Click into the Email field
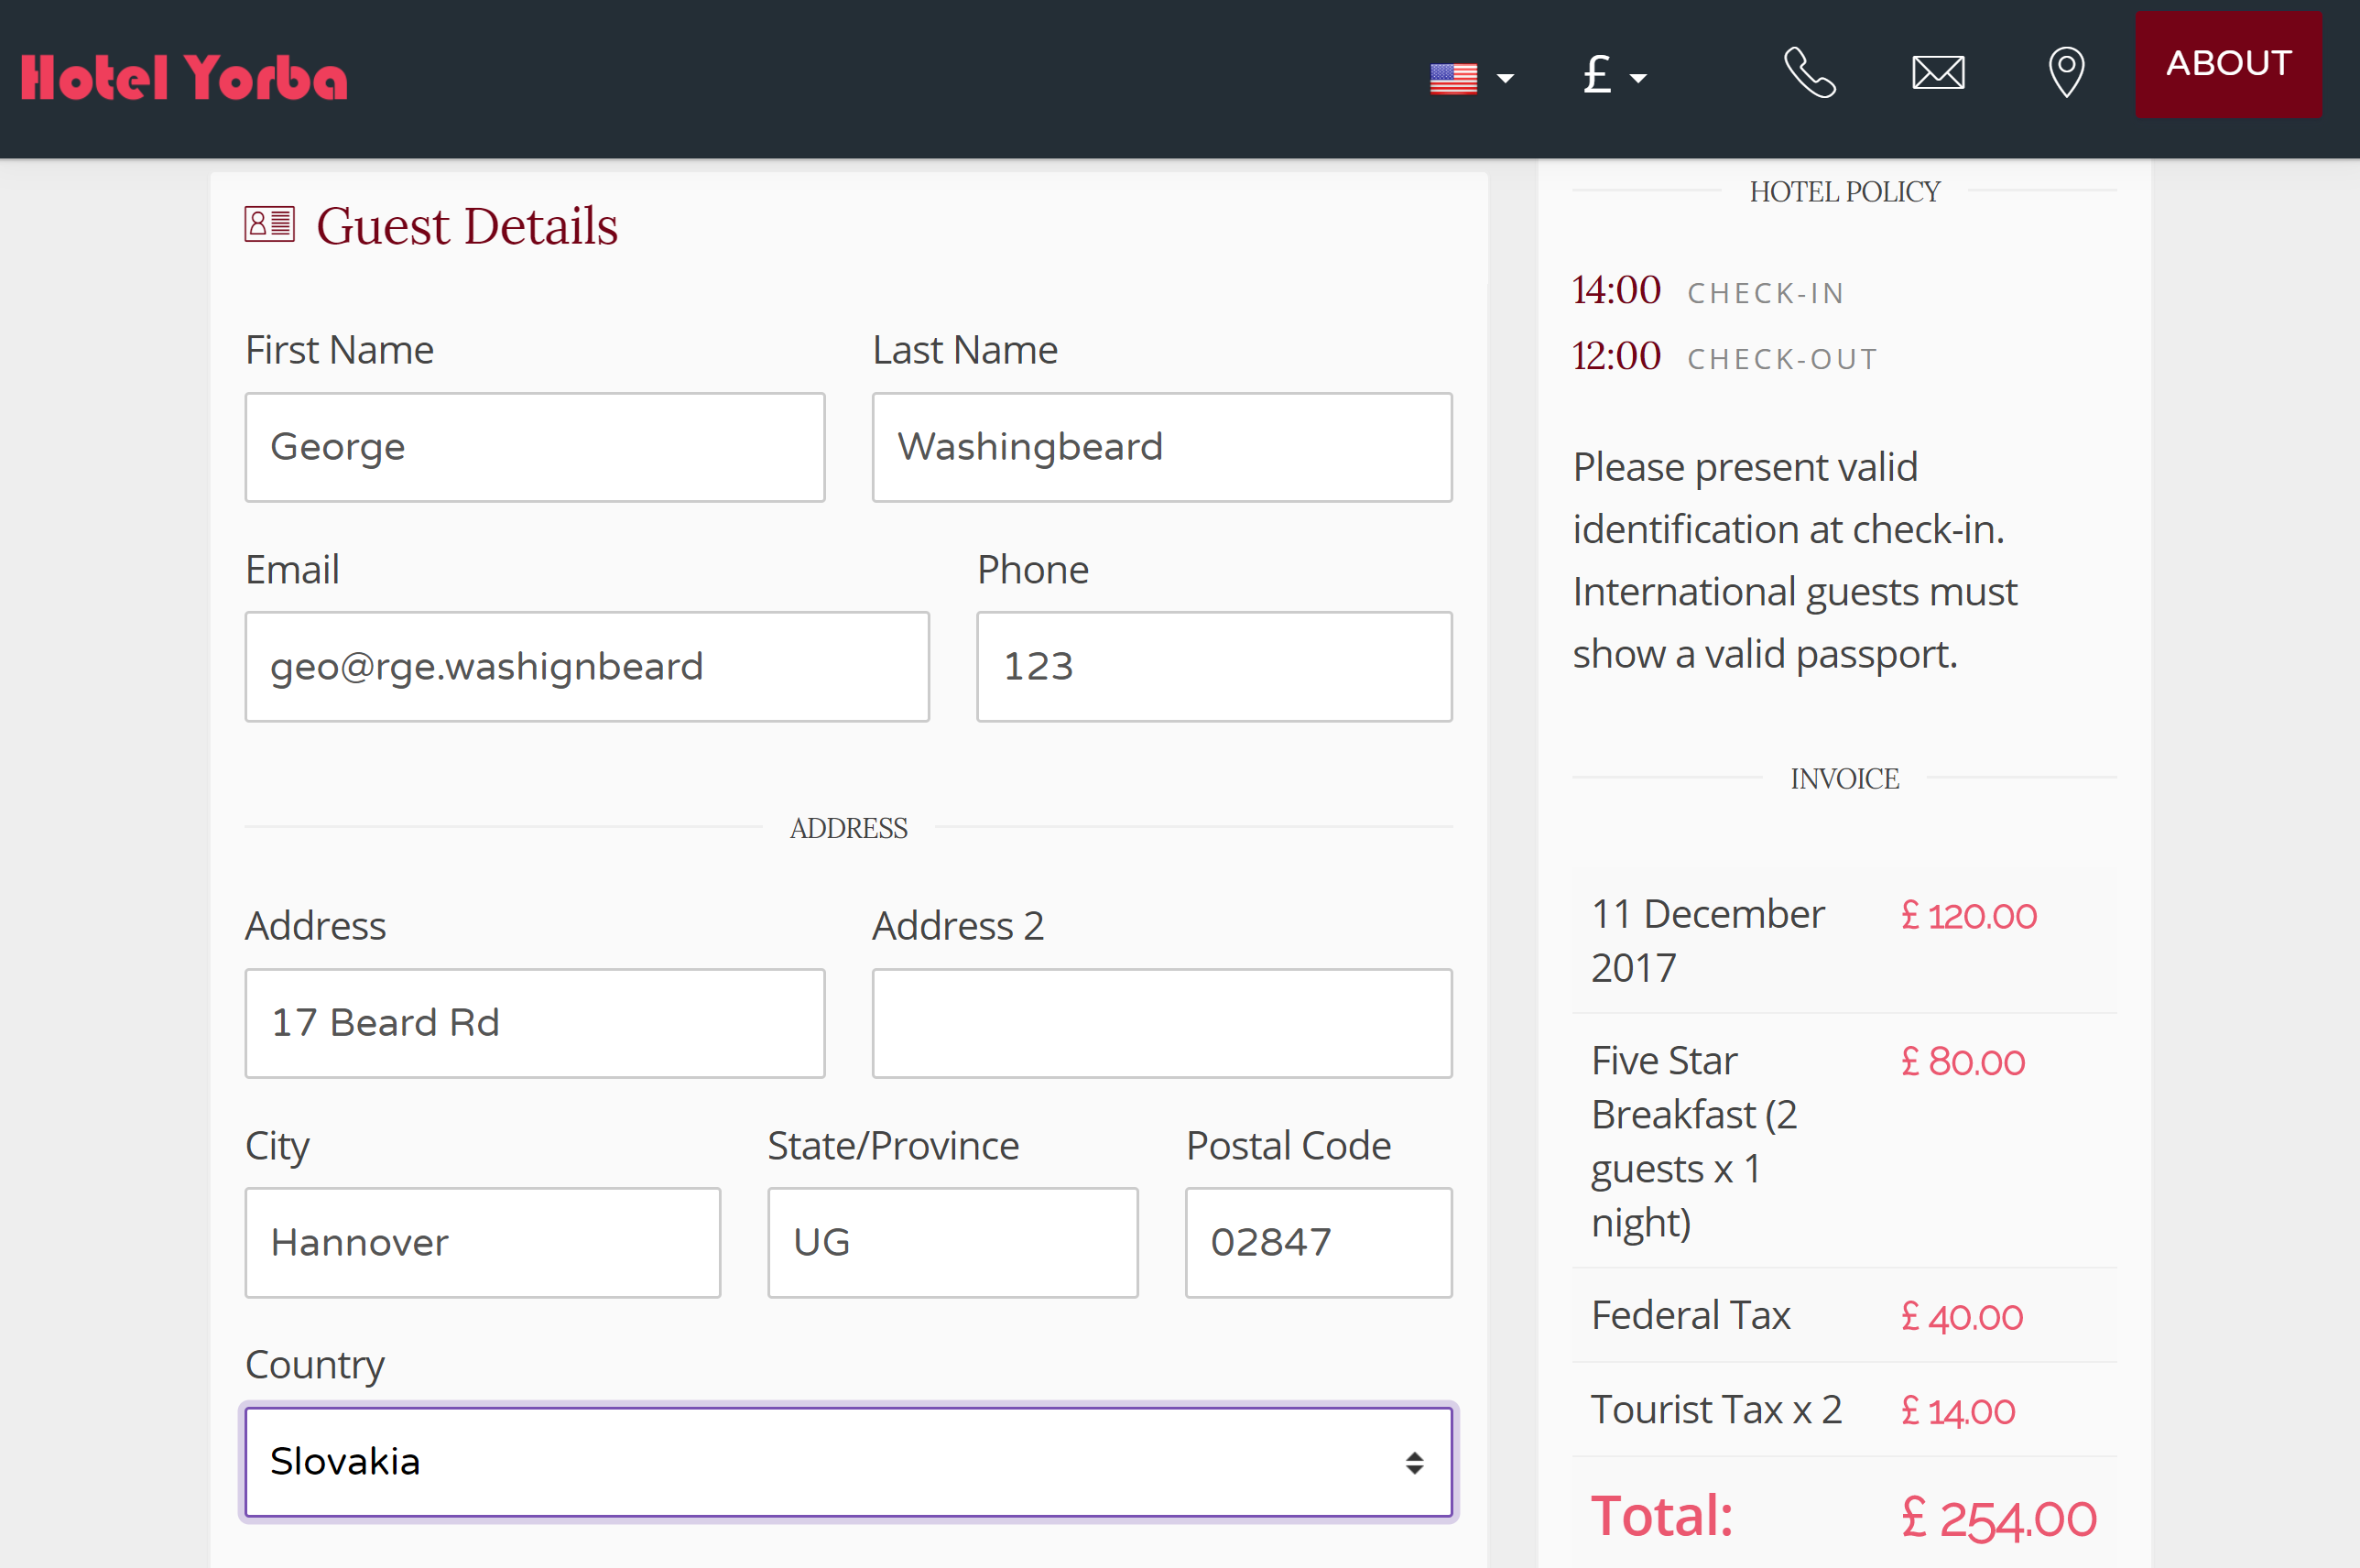Viewport: 2360px width, 1568px height. pos(587,667)
